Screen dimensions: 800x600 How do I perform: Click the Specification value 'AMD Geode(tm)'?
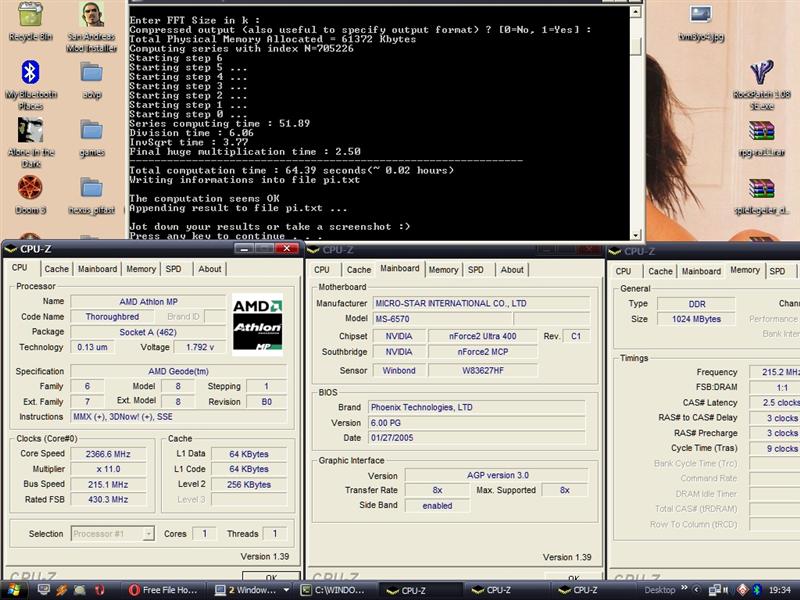[x=179, y=371]
